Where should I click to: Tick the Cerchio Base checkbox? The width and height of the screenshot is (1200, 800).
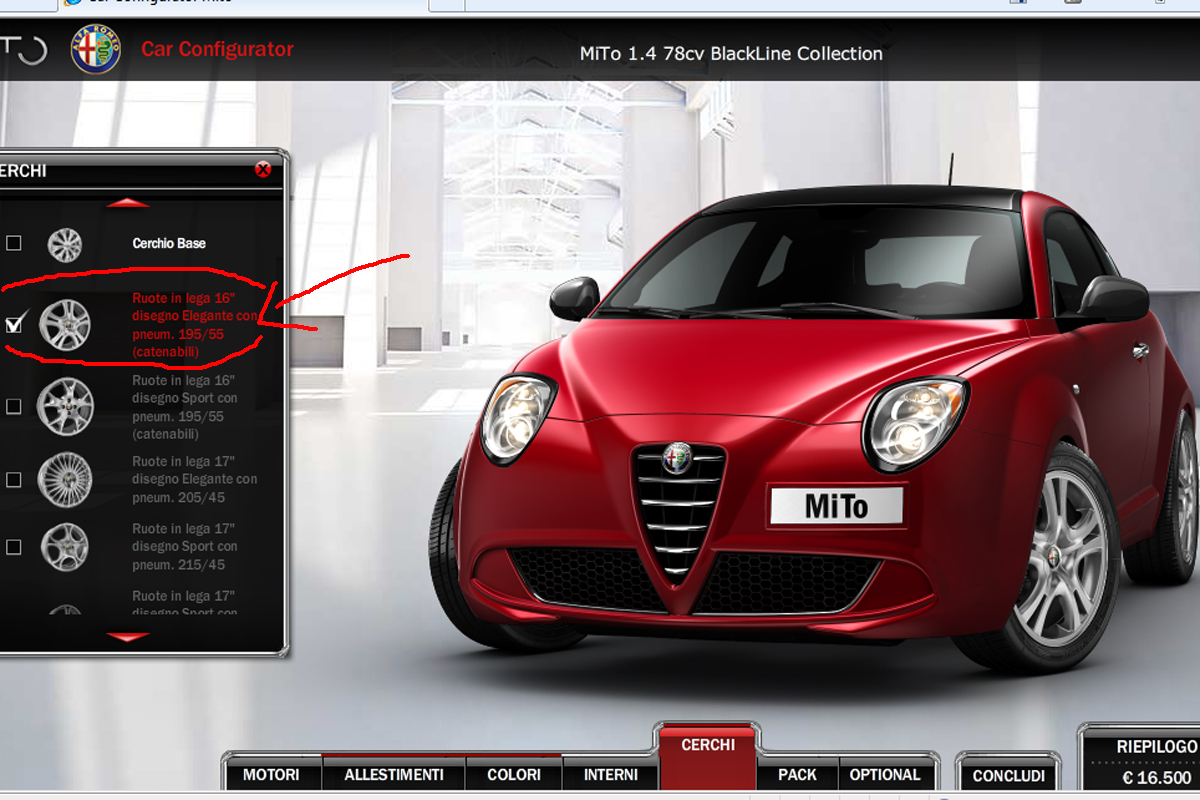tap(14, 243)
